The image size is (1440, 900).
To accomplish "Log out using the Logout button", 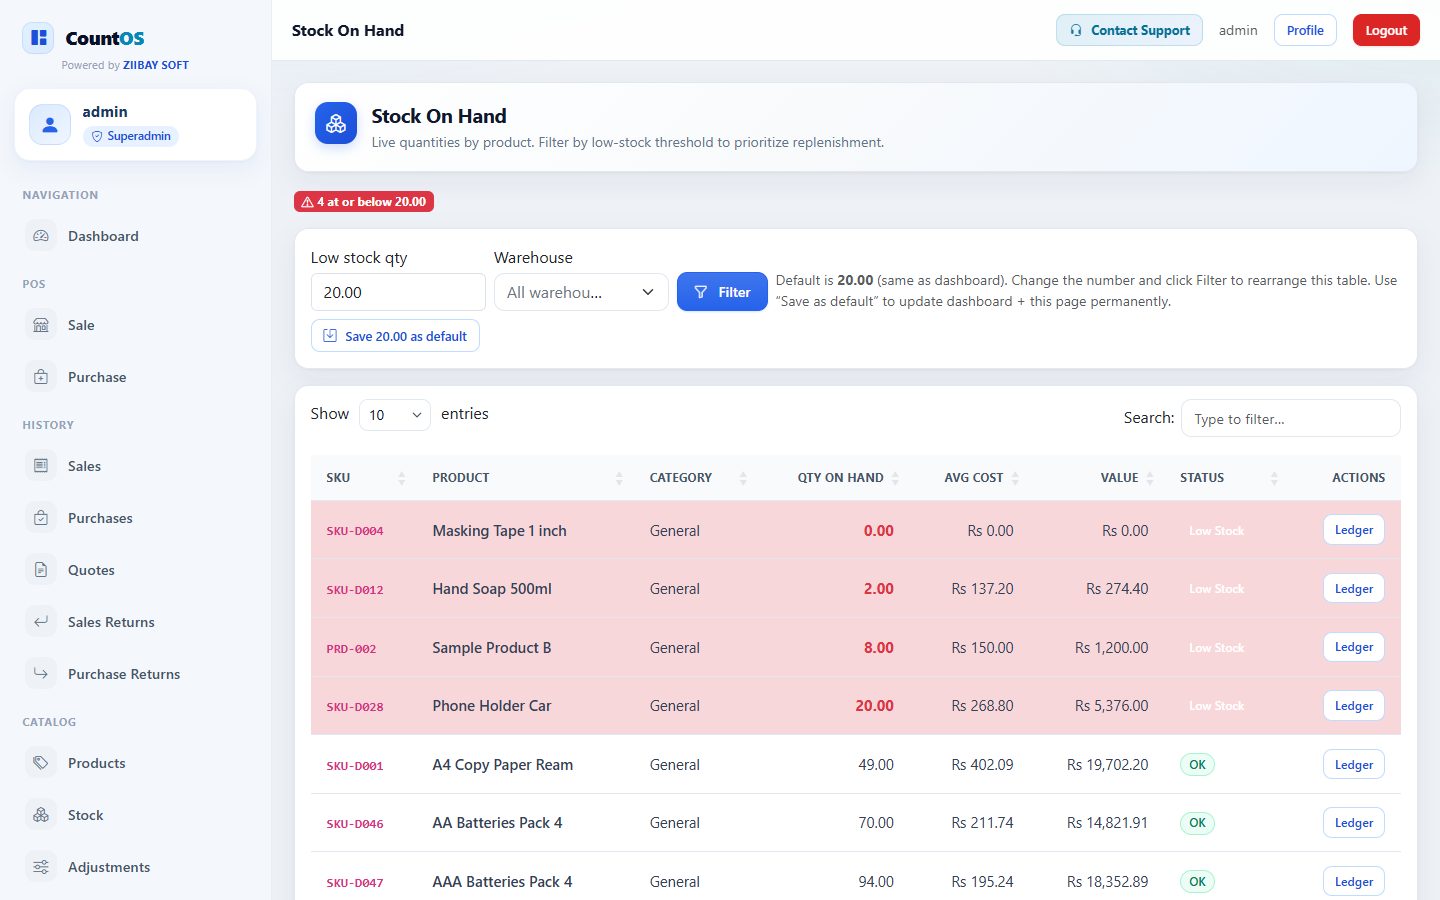I will click(1386, 30).
